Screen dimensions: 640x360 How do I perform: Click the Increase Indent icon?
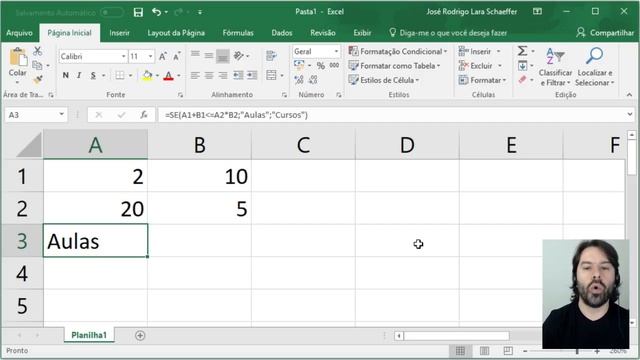point(252,75)
